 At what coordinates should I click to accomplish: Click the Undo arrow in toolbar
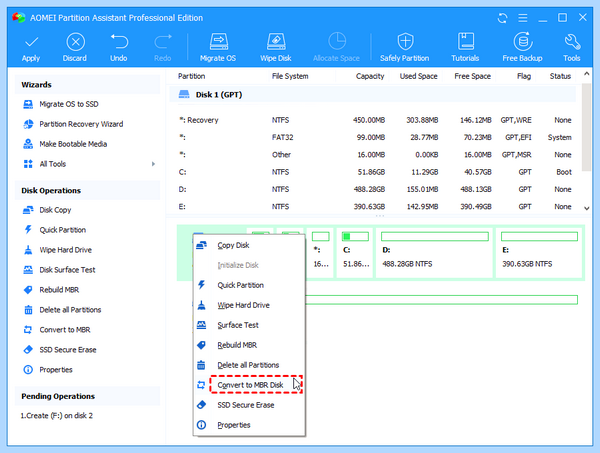[x=119, y=48]
